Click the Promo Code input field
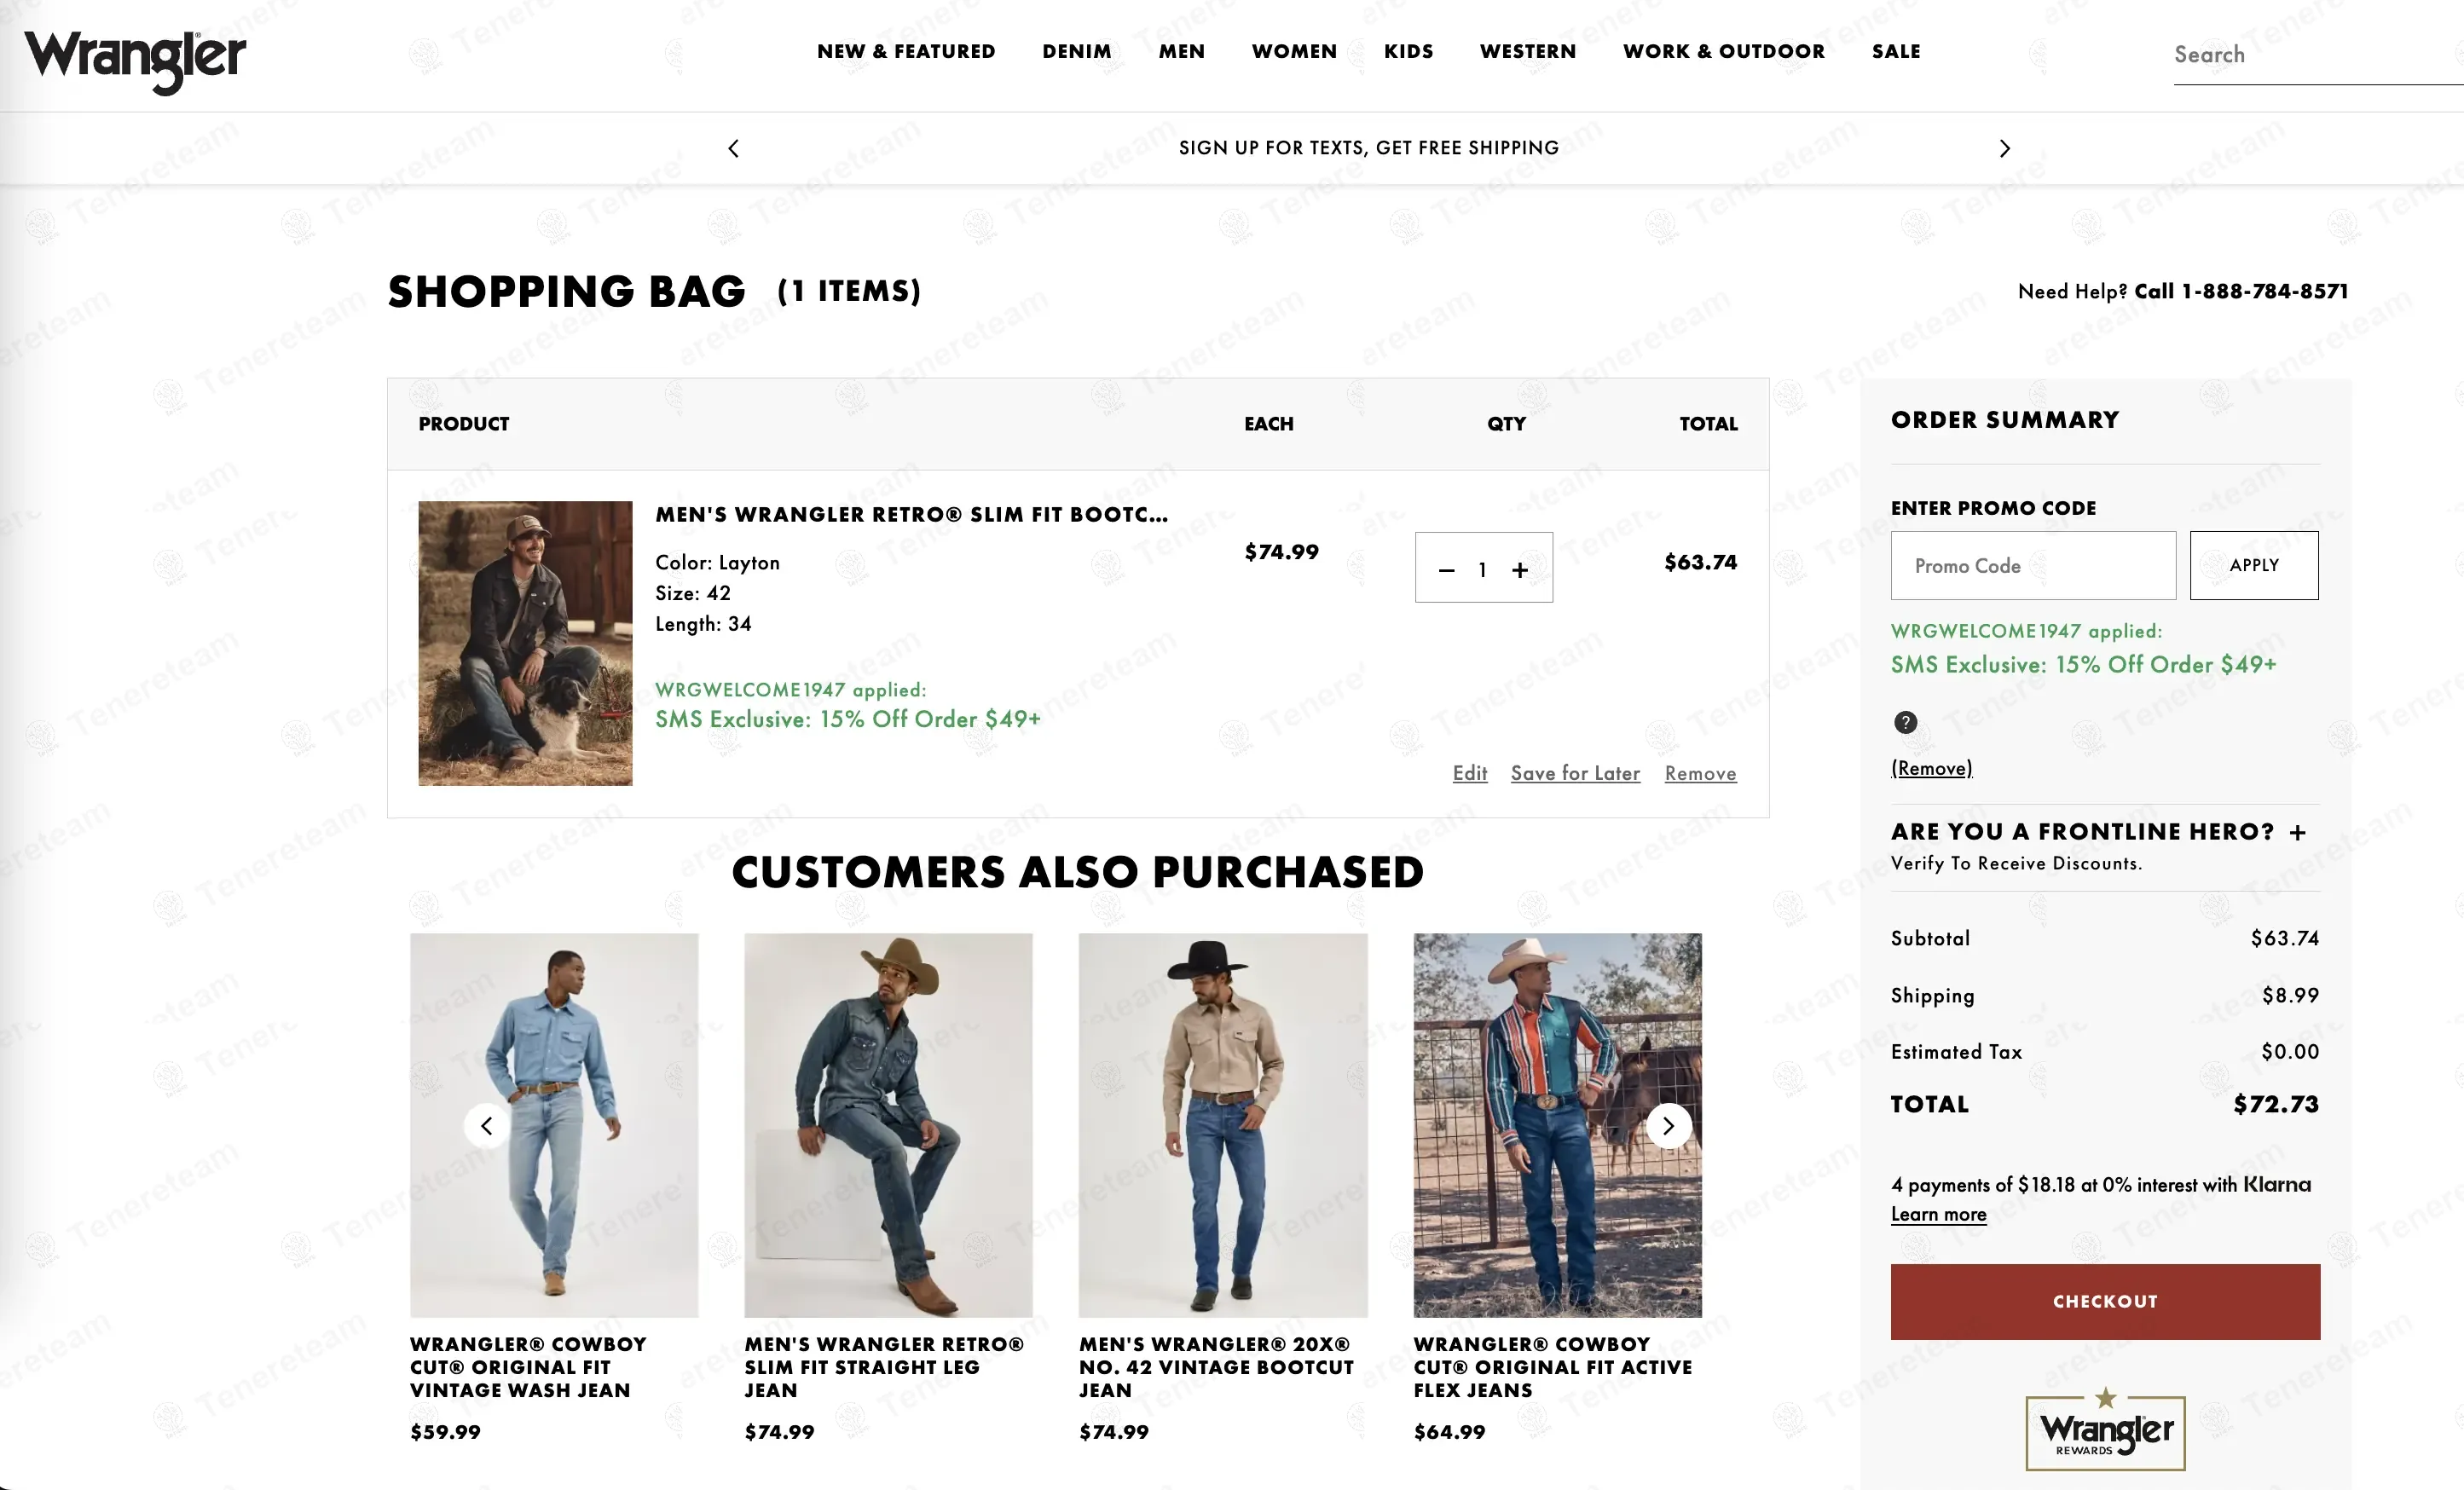Viewport: 2464px width, 1490px height. (2032, 565)
